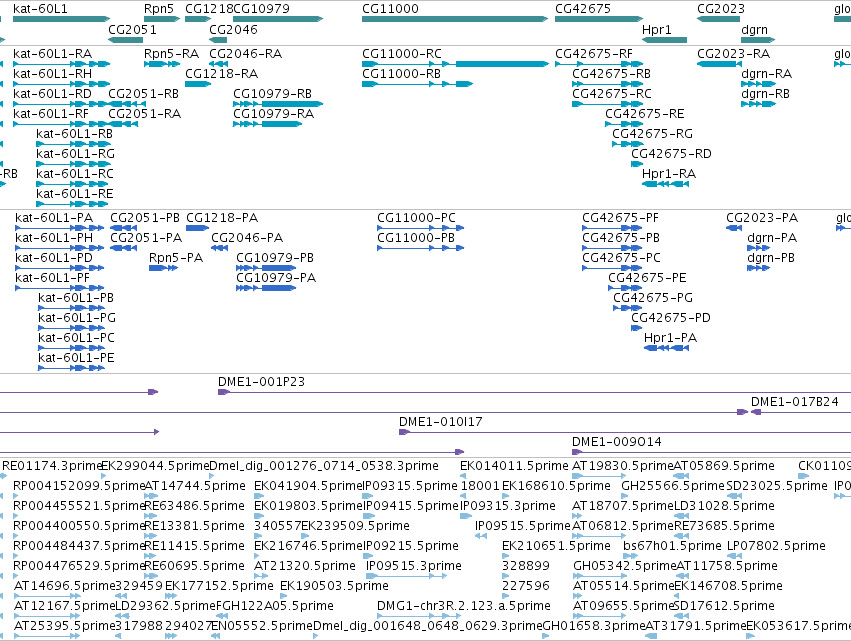Click EST AT19830.5prime
The height and width of the screenshot is (641, 851).
pos(623,466)
